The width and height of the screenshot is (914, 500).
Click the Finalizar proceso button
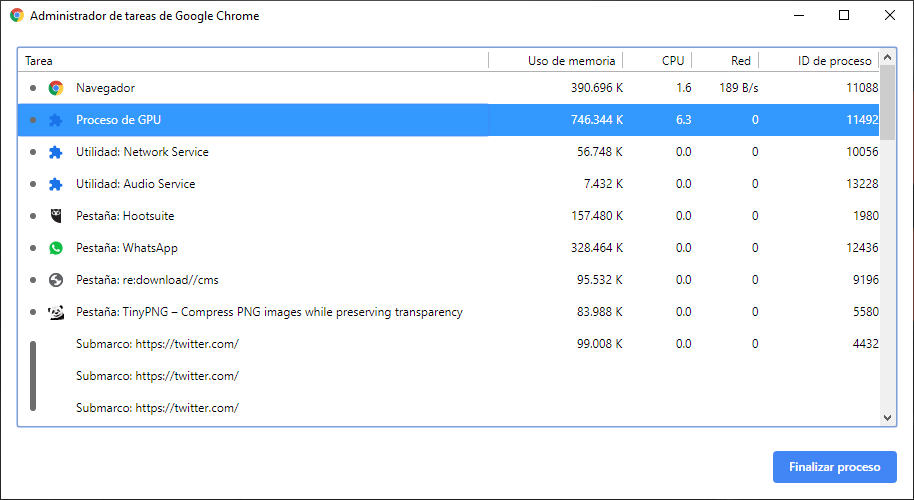coord(835,467)
